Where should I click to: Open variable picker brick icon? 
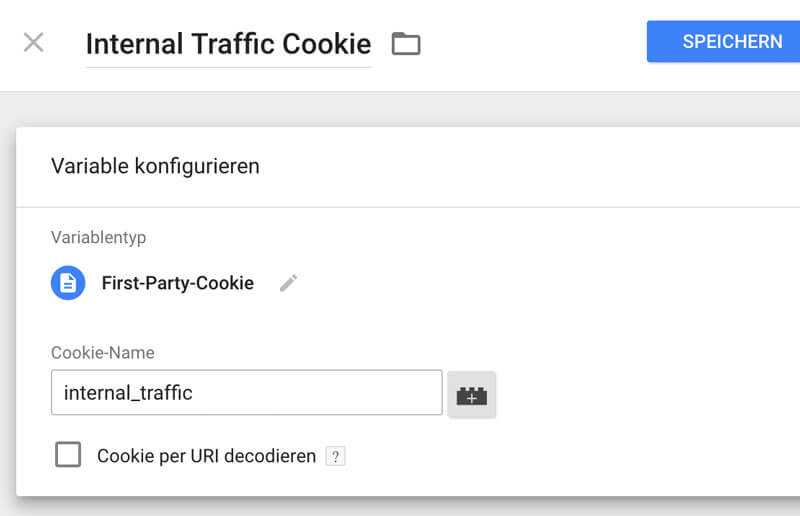[x=471, y=395]
